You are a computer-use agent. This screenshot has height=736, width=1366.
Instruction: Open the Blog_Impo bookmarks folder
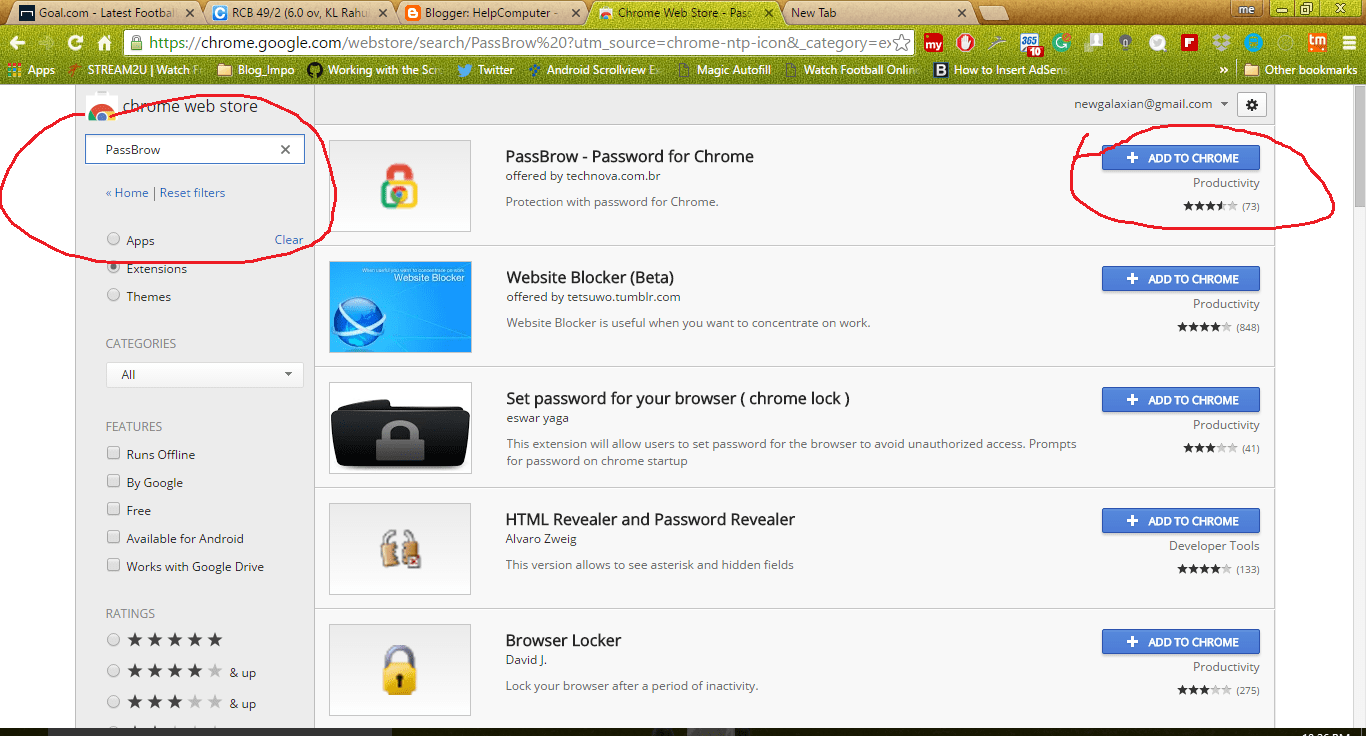(x=256, y=70)
